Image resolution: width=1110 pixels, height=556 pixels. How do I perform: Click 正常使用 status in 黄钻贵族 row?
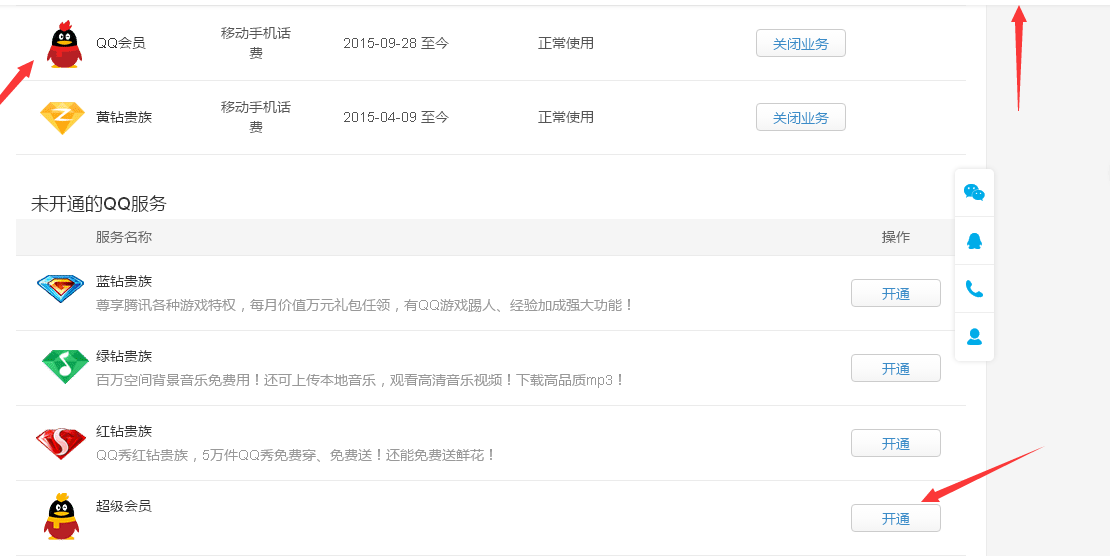tap(566, 117)
